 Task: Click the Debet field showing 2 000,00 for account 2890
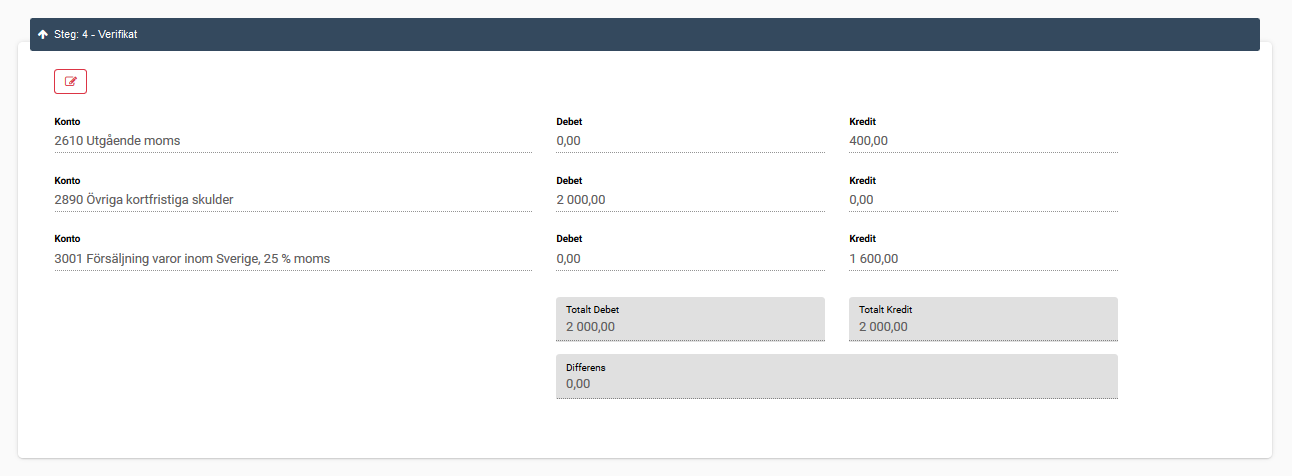pos(690,200)
